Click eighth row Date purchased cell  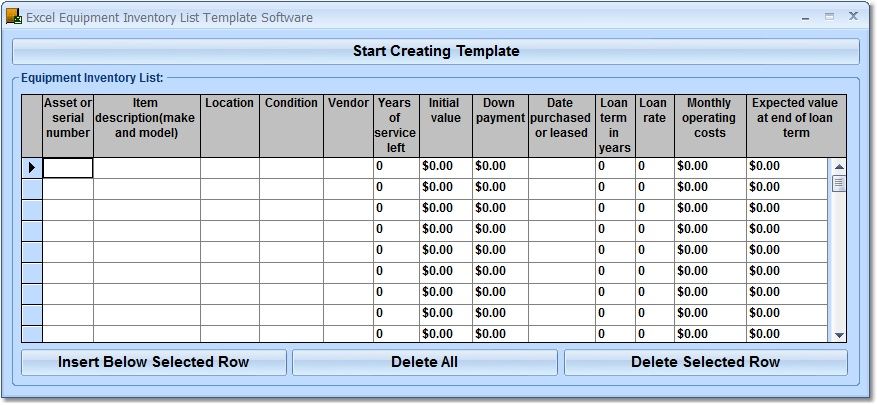562,315
